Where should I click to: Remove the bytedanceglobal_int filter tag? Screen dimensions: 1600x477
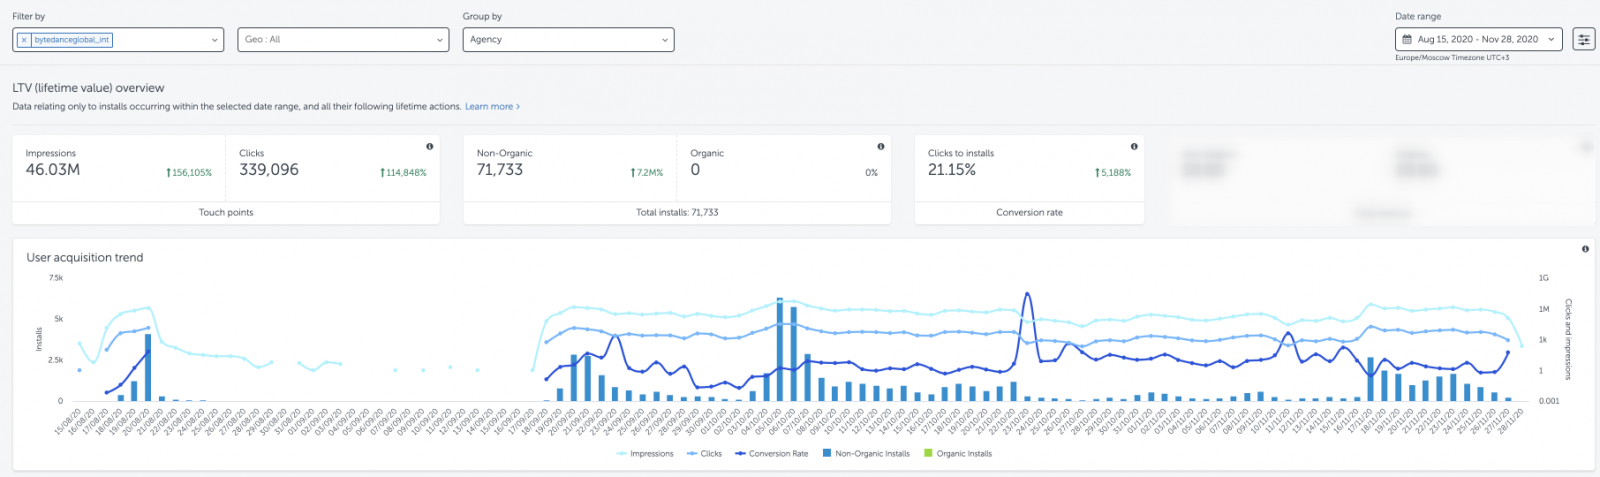[x=24, y=40]
